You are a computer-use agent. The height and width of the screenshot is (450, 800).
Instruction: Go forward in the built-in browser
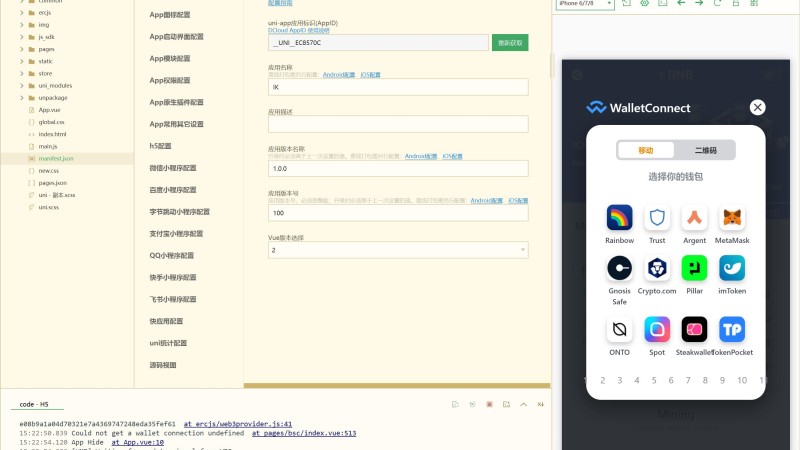click(699, 3)
